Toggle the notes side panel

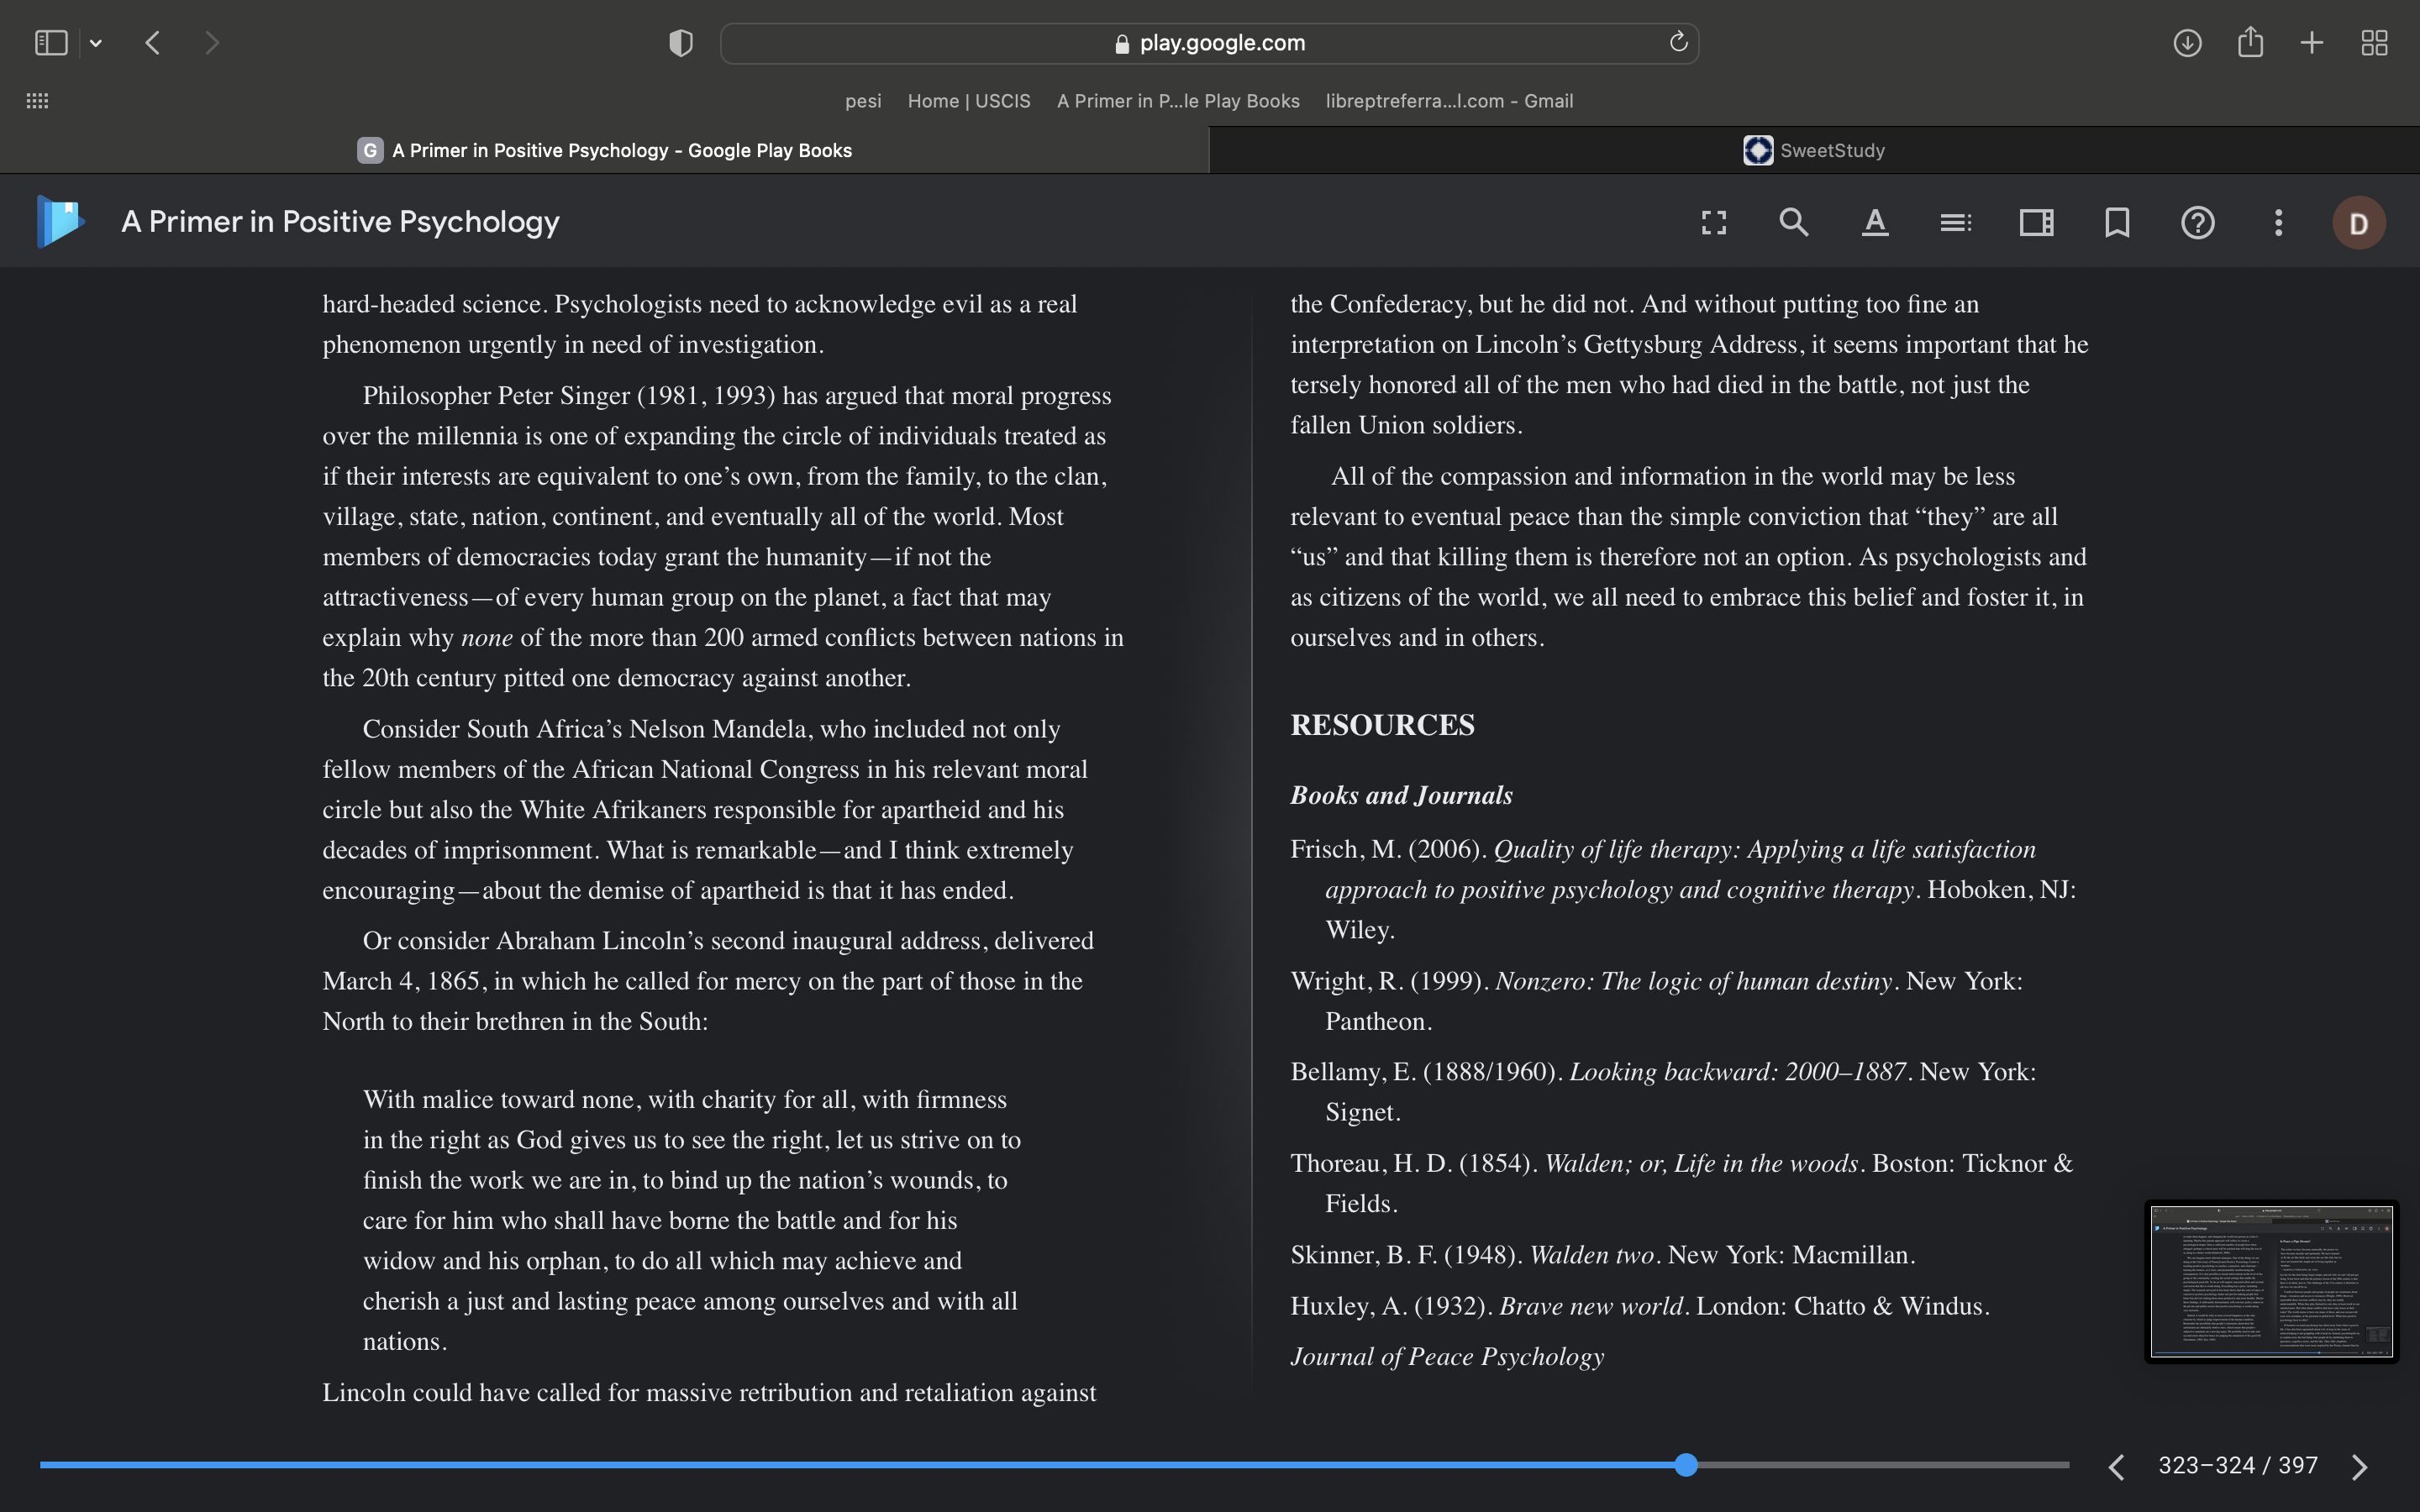pos(2036,222)
